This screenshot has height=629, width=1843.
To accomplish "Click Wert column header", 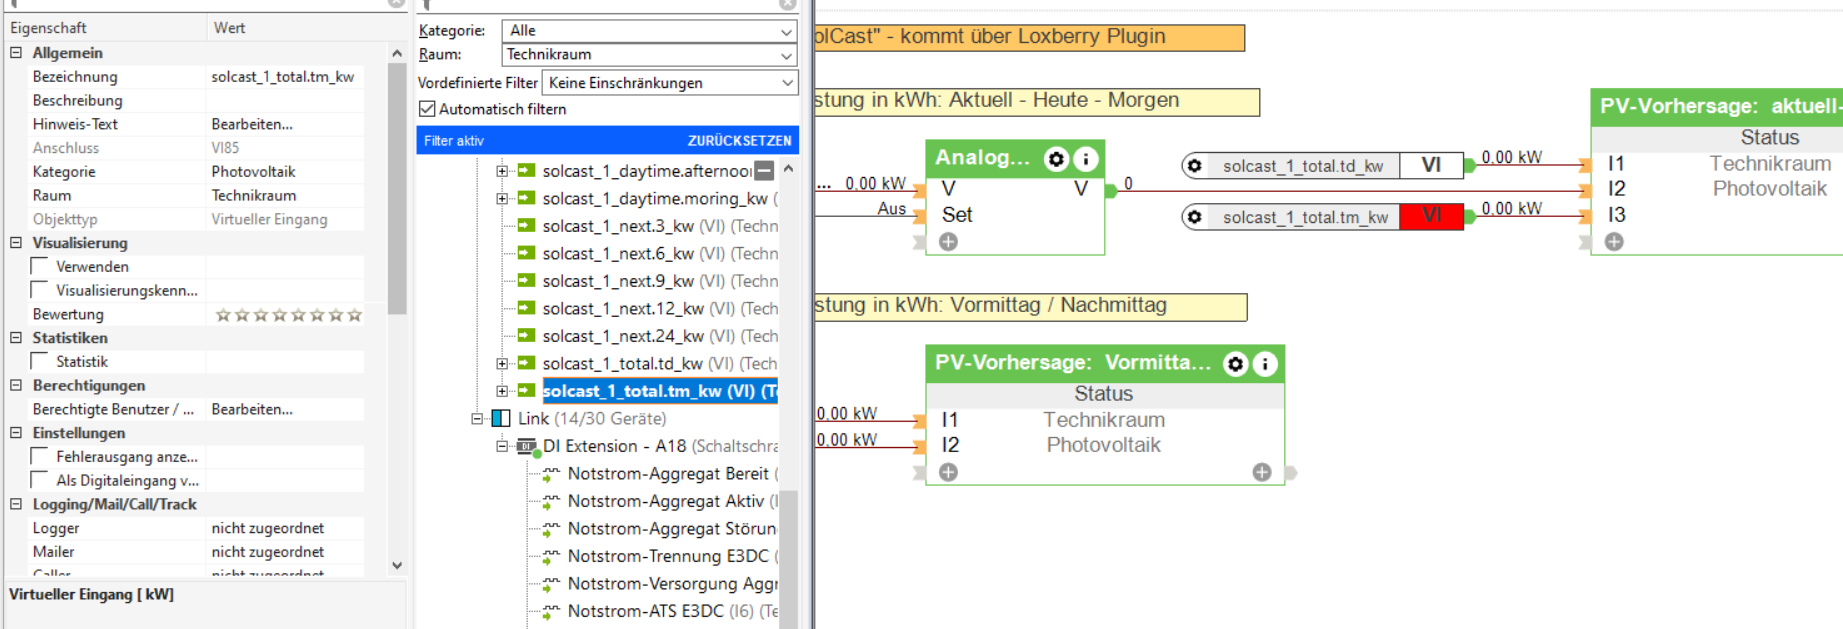I will [x=229, y=28].
